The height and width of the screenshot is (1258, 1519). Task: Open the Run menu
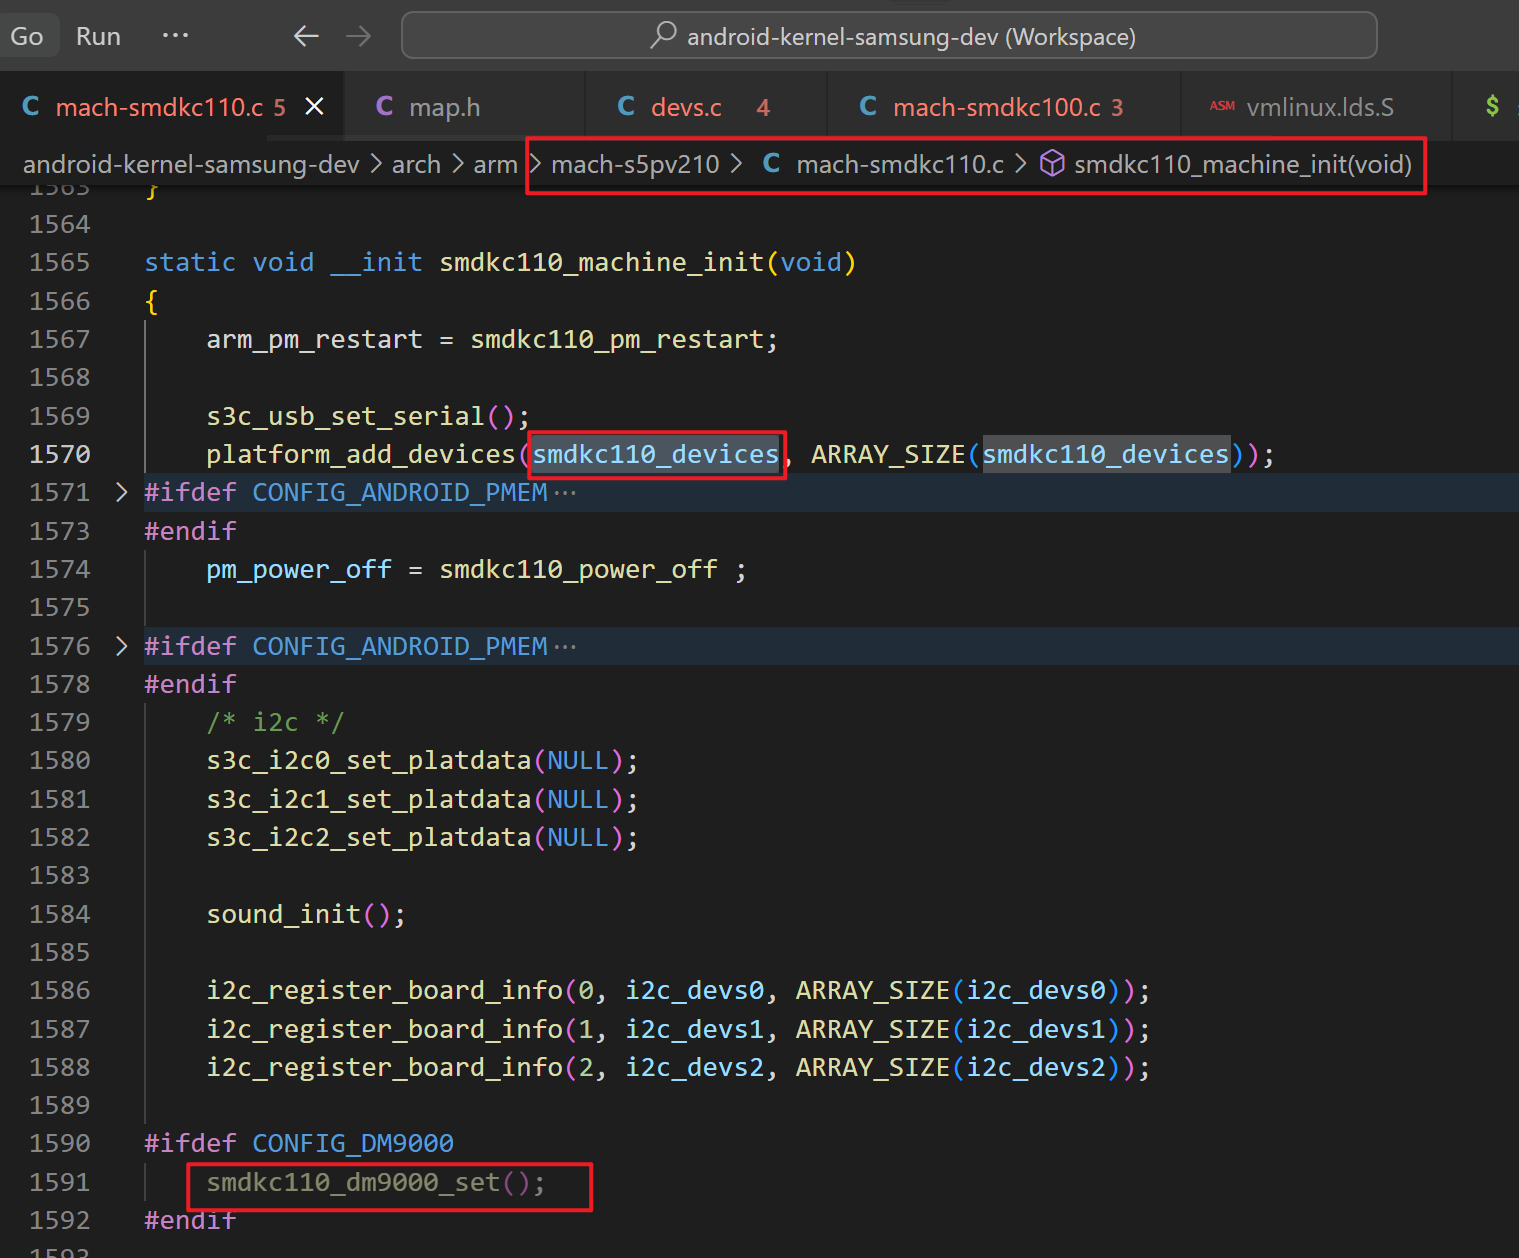pos(98,36)
